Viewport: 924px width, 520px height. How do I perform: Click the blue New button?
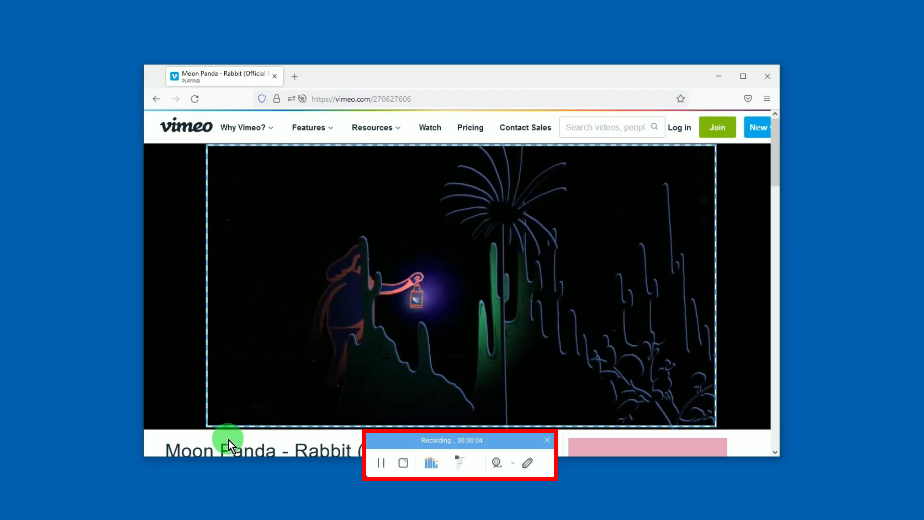[x=757, y=127]
